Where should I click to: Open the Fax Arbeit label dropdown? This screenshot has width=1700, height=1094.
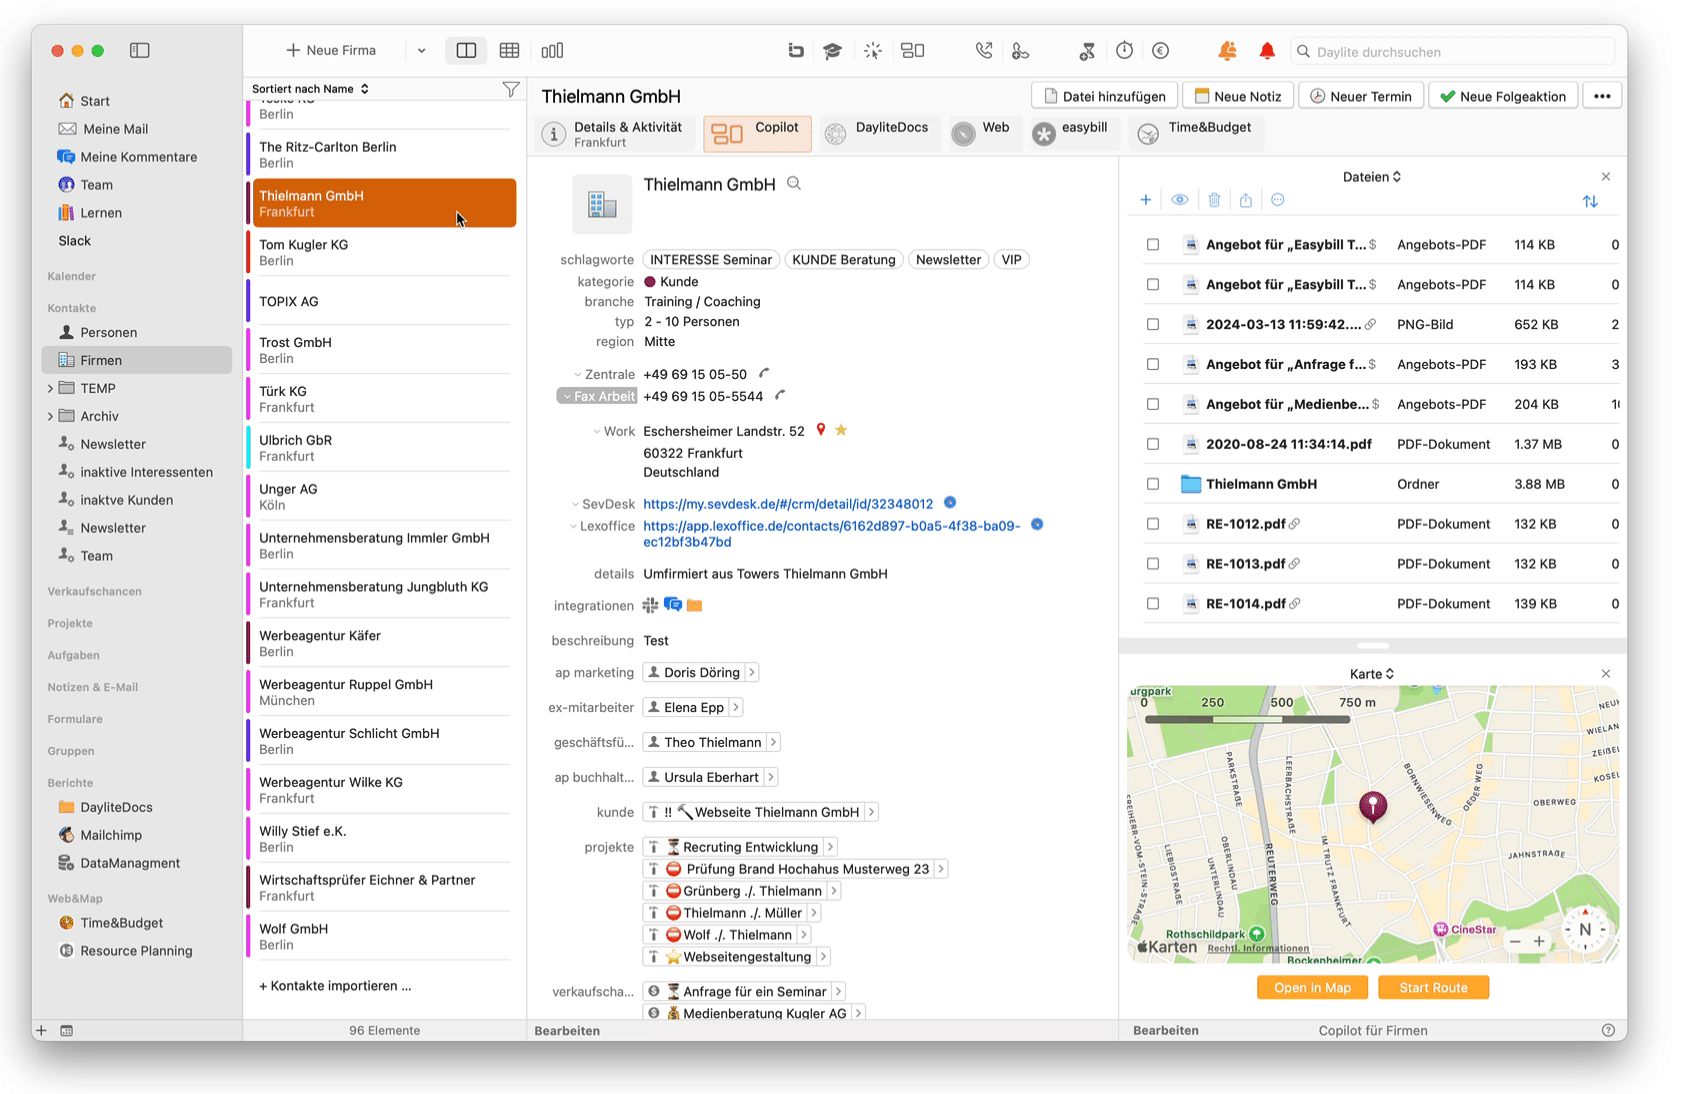tap(597, 396)
